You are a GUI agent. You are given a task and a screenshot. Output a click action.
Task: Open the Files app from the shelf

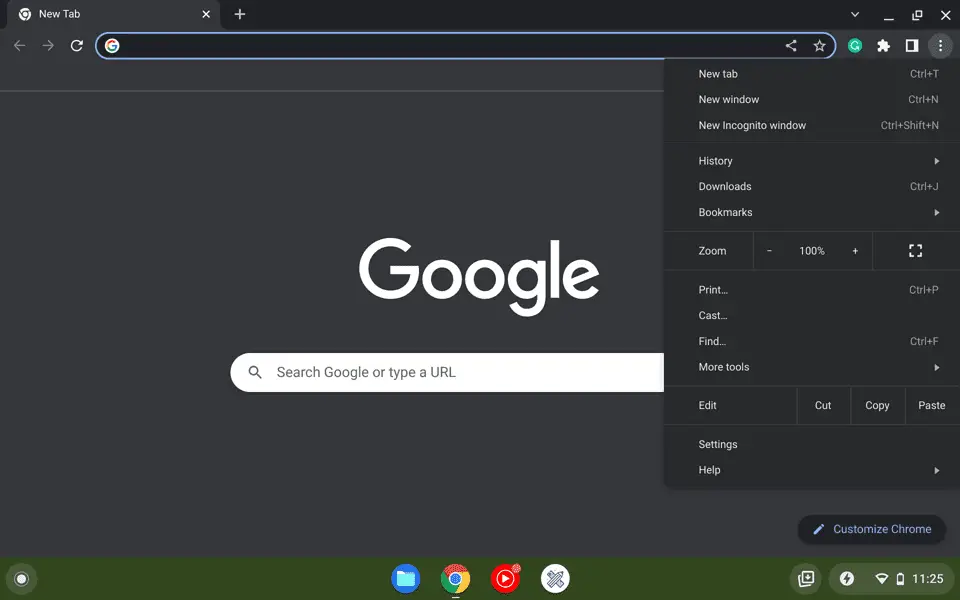405,578
